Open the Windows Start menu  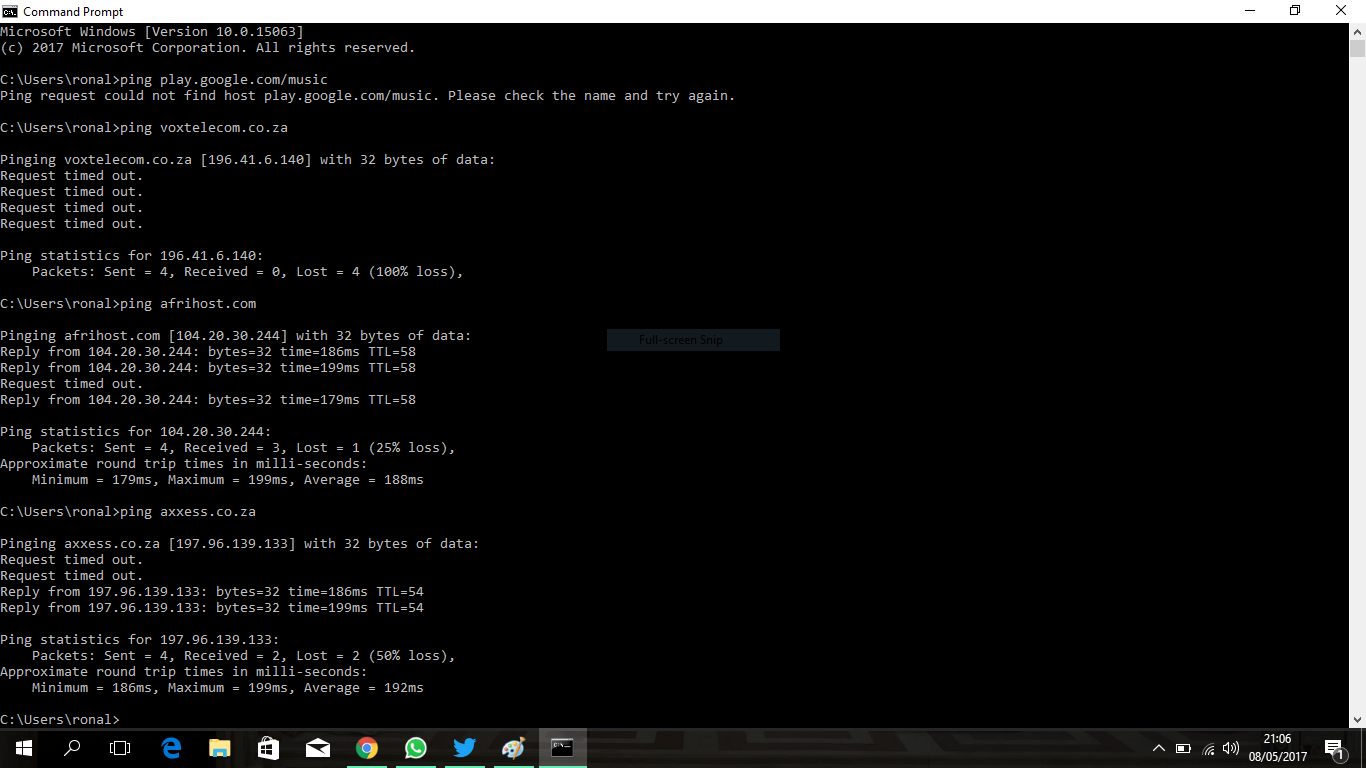pyautogui.click(x=24, y=748)
